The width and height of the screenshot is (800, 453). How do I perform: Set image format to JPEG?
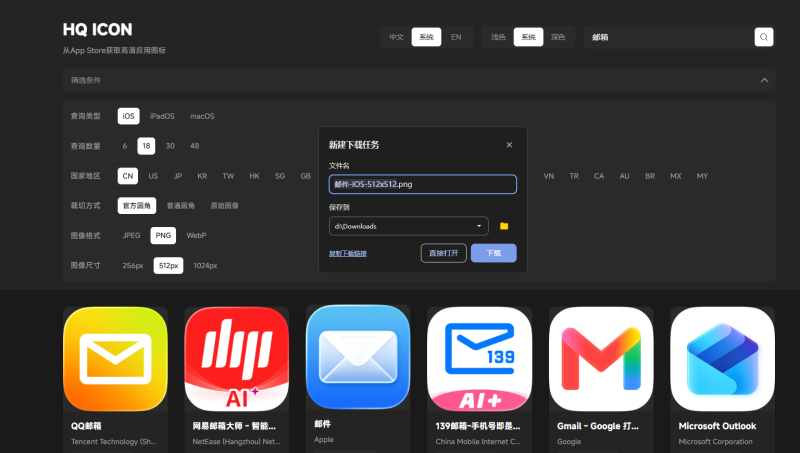[131, 235]
